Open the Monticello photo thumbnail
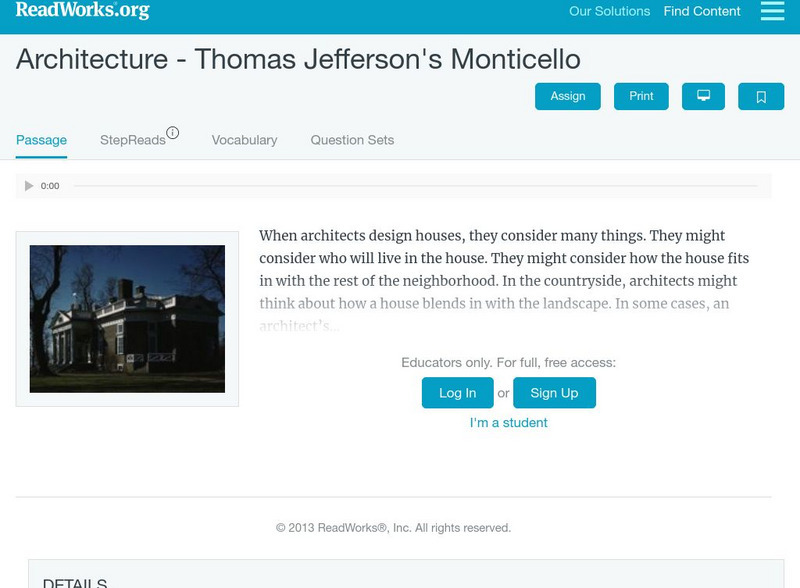 (127, 319)
